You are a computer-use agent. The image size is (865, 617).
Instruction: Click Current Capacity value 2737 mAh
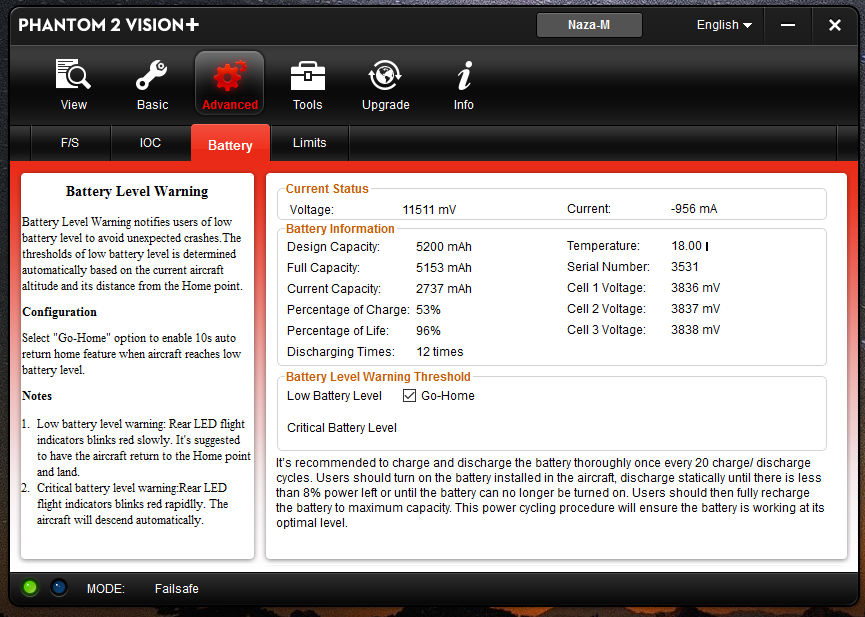click(444, 289)
